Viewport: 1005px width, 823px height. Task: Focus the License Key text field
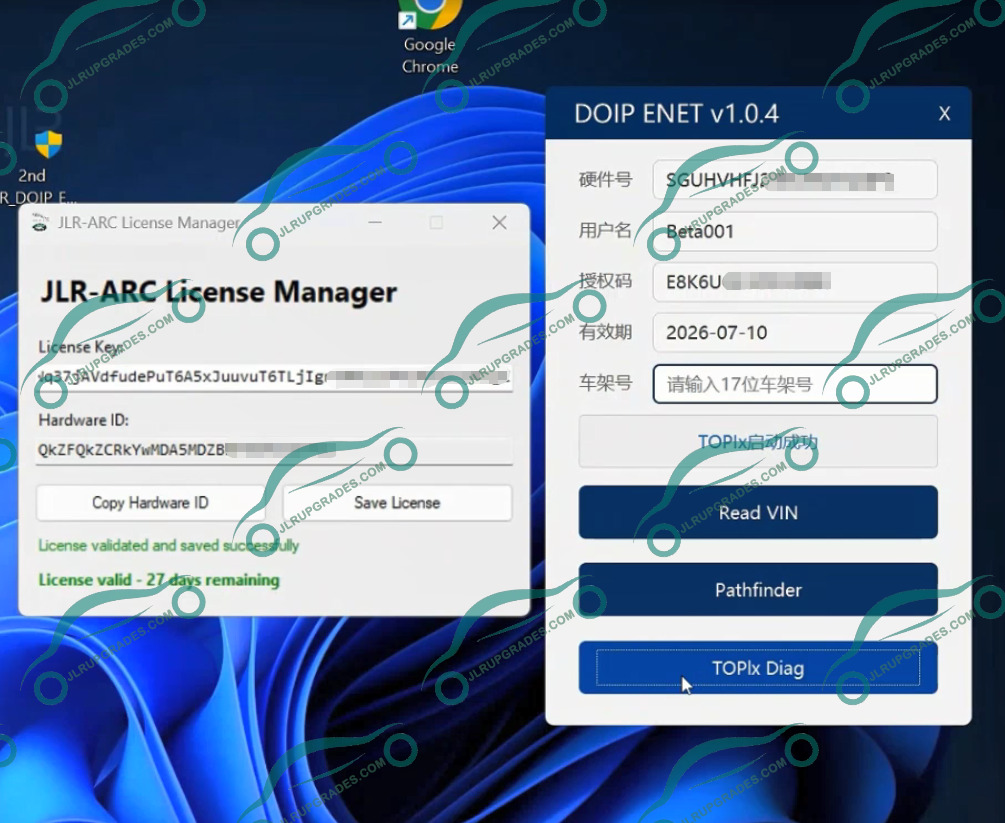(x=274, y=377)
